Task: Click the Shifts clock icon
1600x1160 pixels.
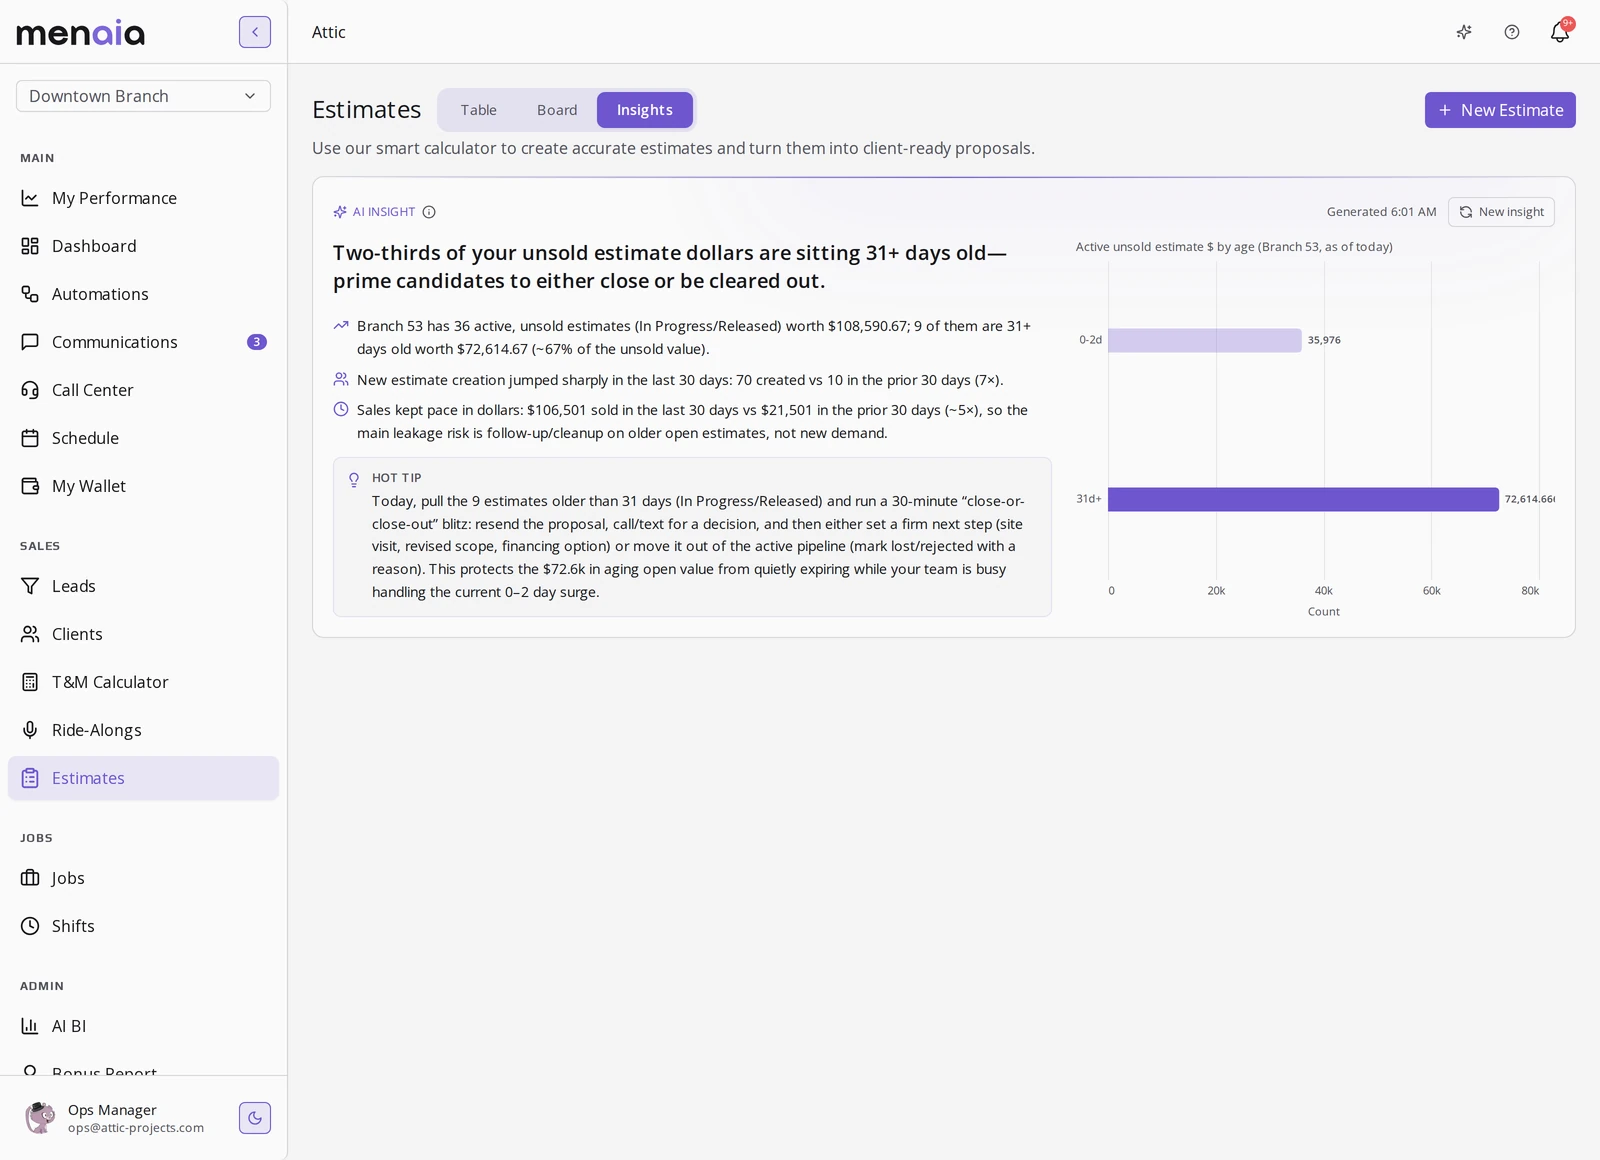Action: 30,926
